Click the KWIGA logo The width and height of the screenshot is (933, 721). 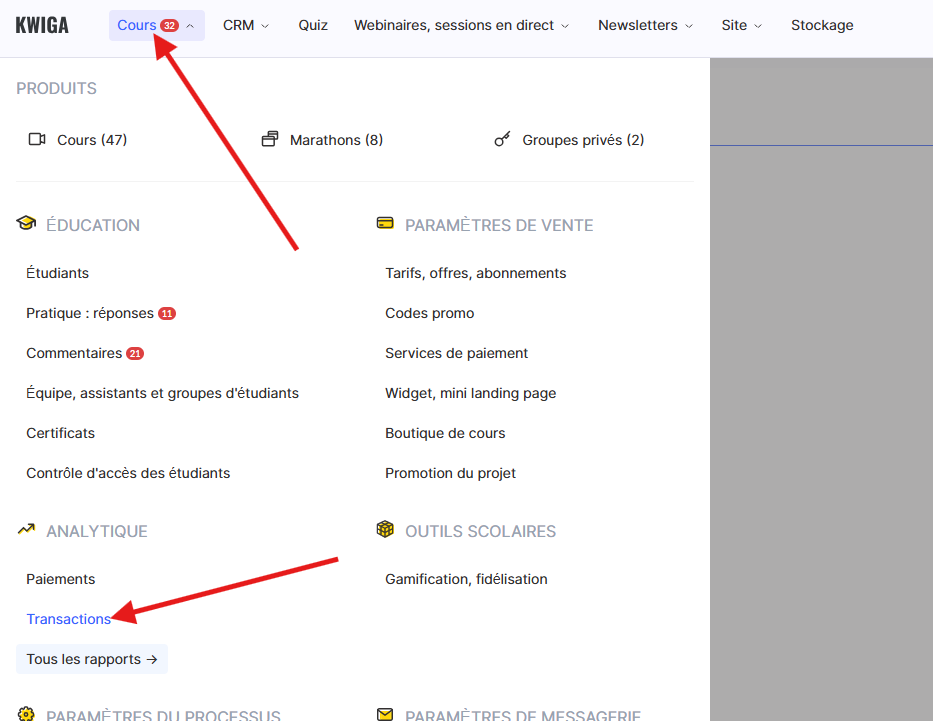pos(42,26)
